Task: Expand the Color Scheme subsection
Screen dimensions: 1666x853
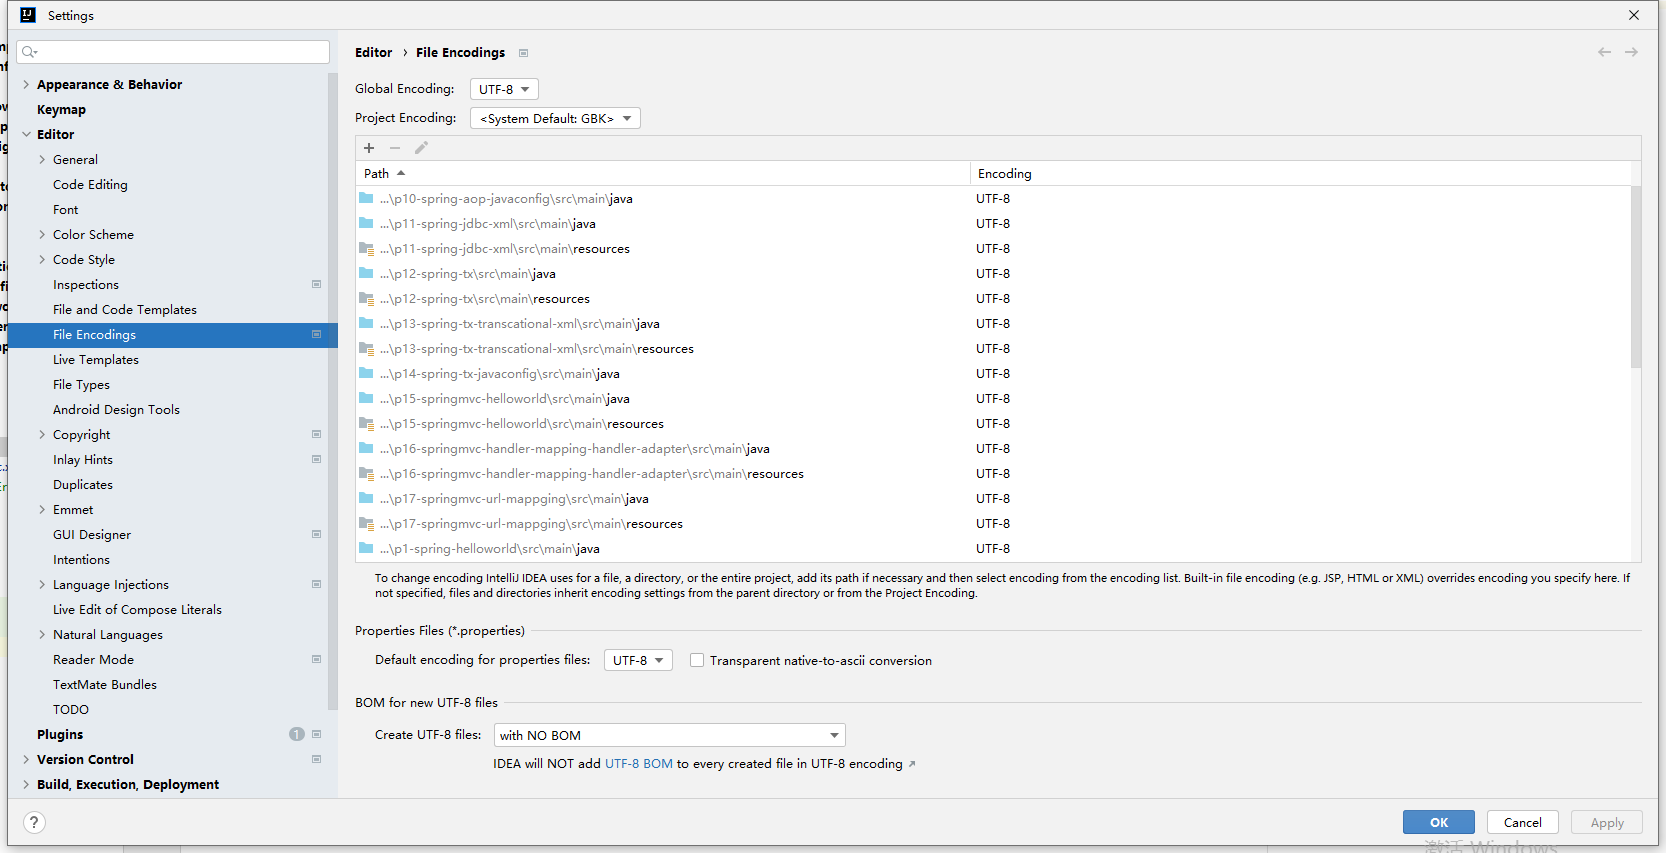Action: click(42, 234)
